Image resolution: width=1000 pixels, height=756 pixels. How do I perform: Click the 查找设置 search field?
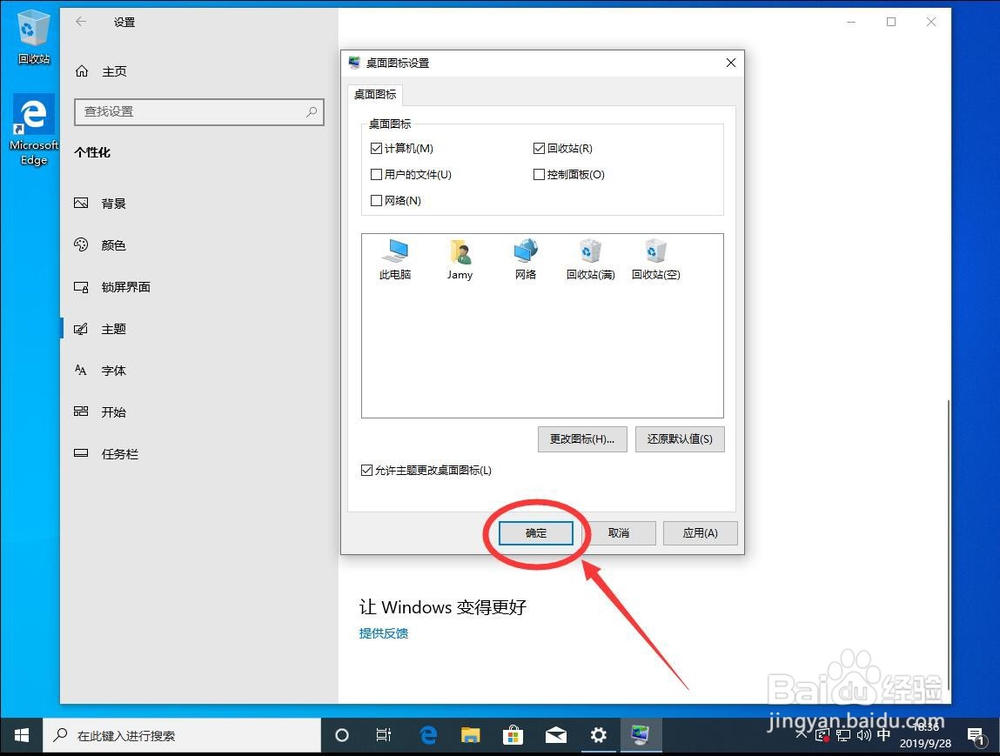point(199,112)
